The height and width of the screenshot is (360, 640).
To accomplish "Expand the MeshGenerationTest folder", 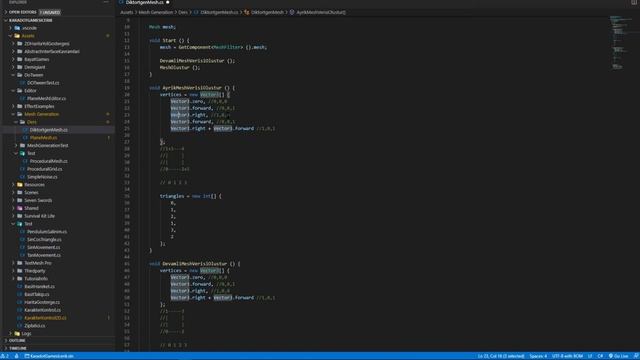I will click(47, 146).
